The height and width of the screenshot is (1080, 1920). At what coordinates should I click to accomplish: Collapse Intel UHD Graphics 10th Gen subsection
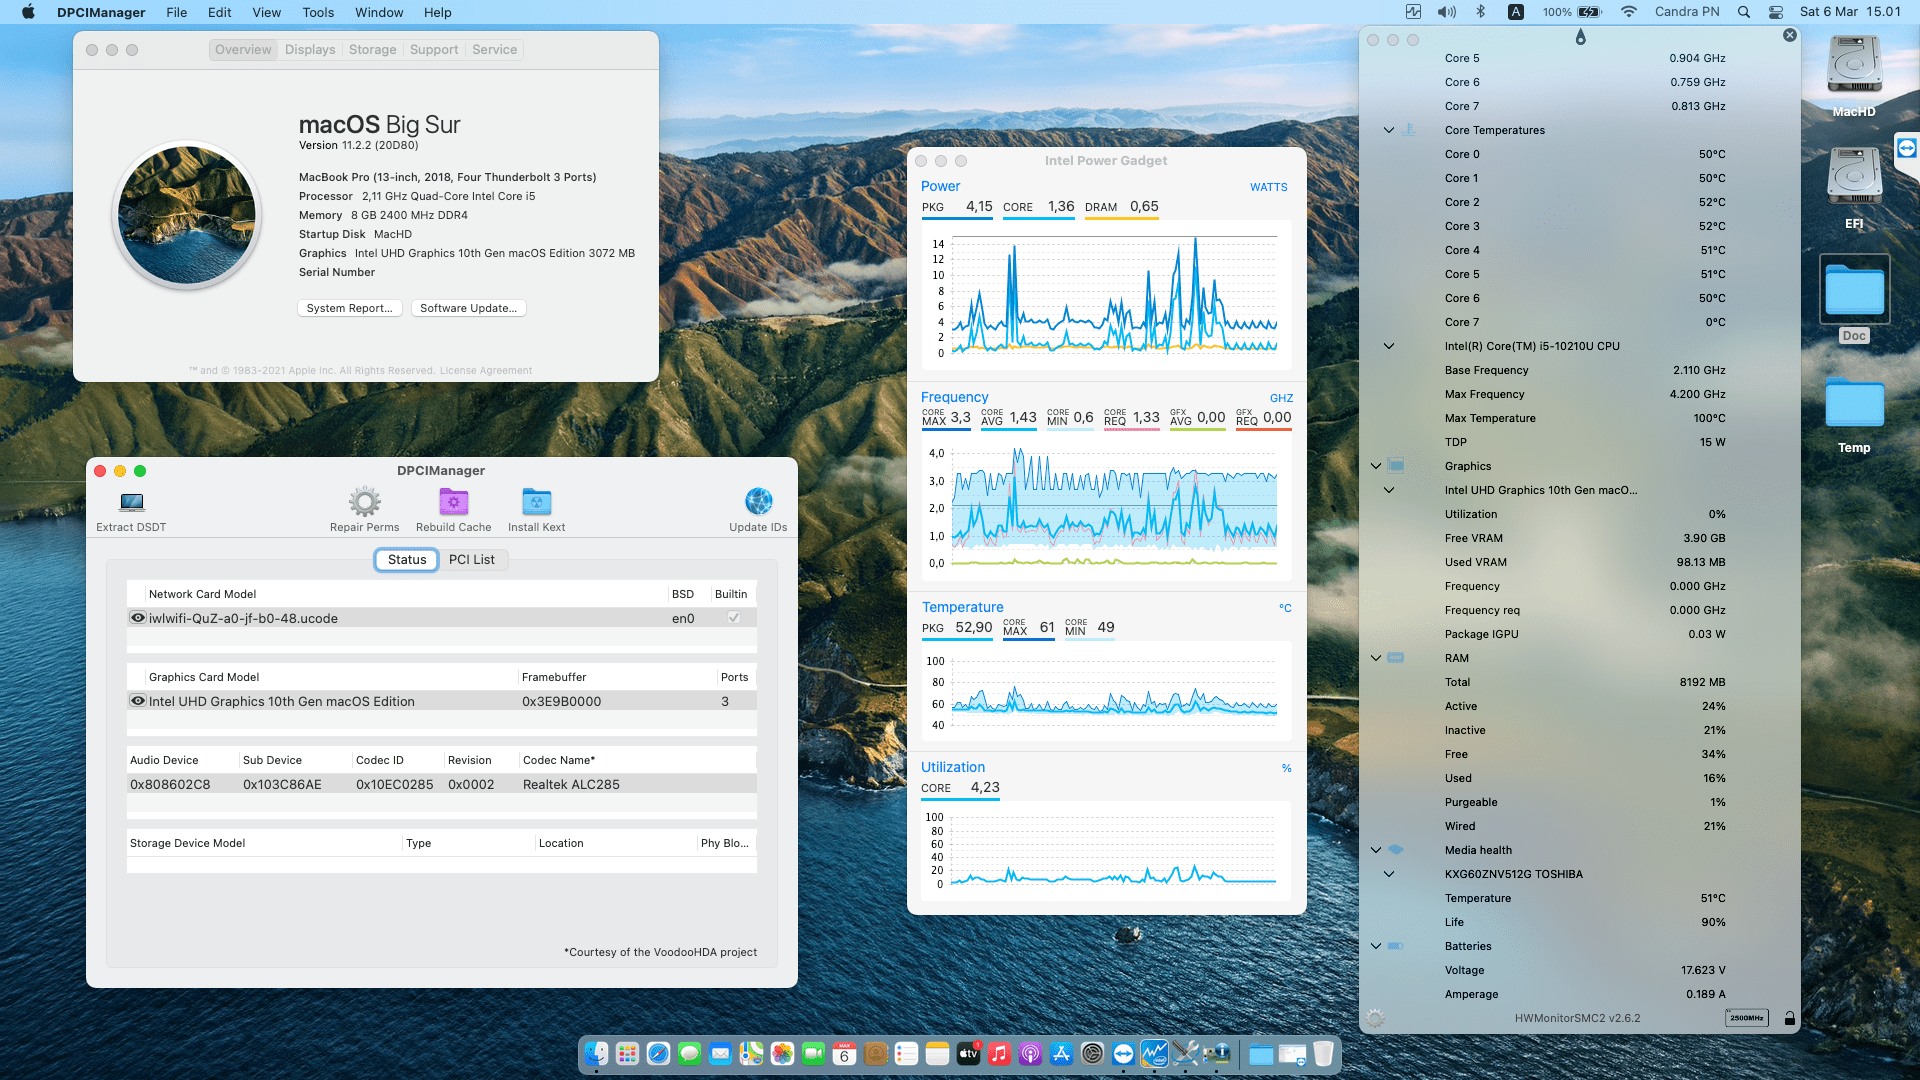[x=1389, y=490]
